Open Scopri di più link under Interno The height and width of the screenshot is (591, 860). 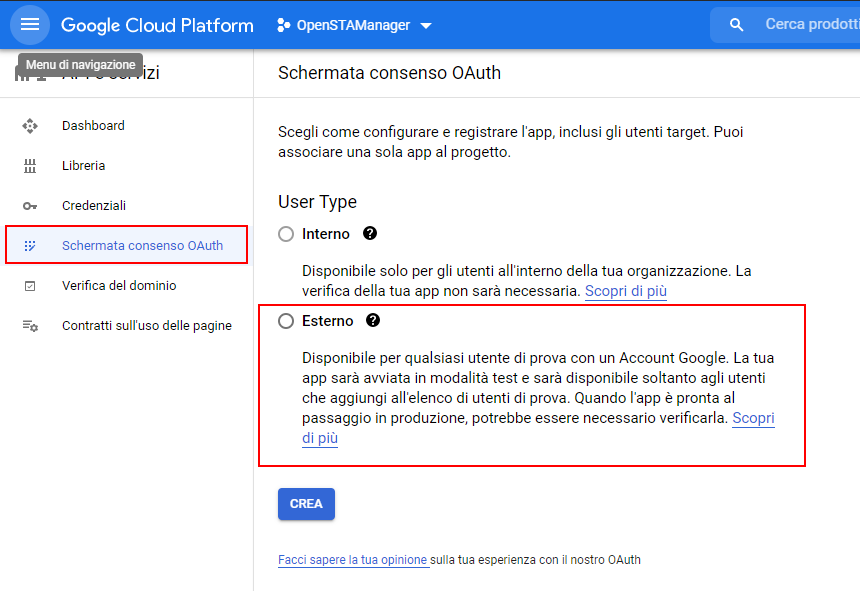(625, 291)
